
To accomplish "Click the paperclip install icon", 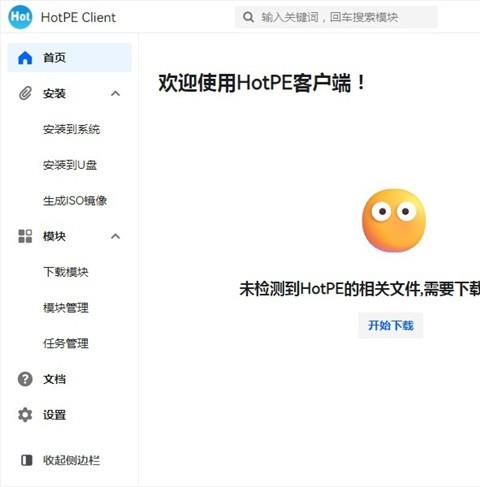I will [x=25, y=93].
